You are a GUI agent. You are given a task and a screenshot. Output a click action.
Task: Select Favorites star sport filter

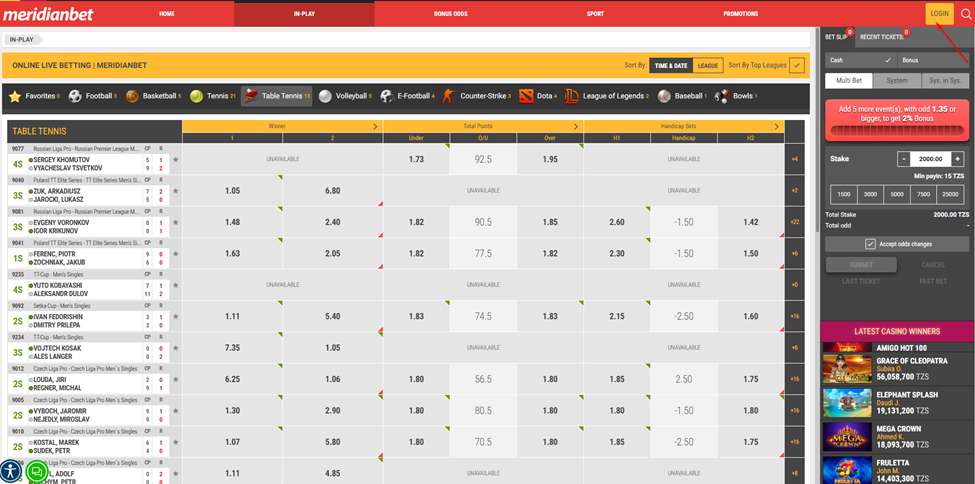[x=34, y=96]
